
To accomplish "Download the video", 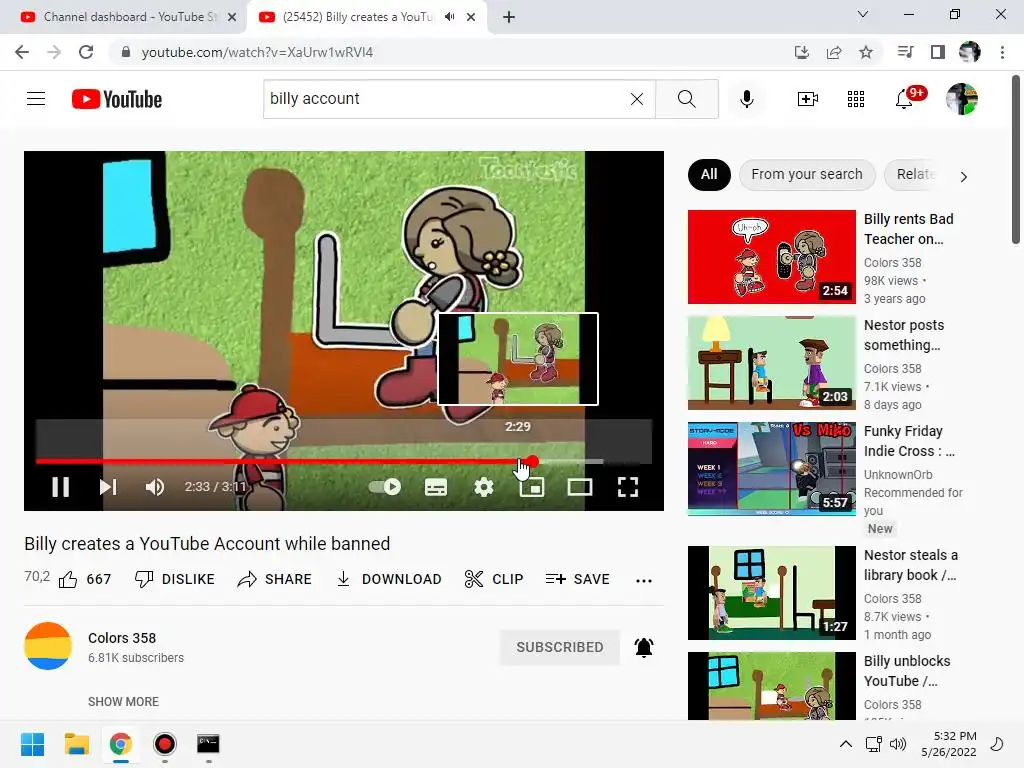I will tap(389, 579).
